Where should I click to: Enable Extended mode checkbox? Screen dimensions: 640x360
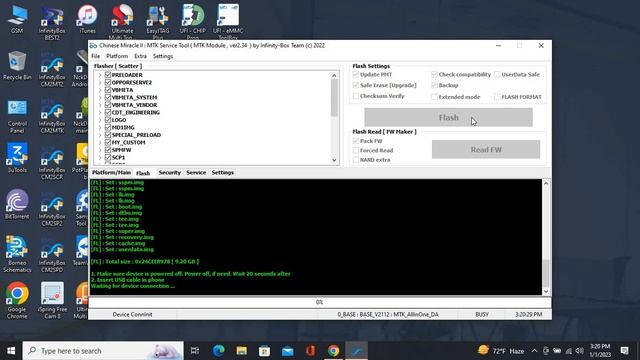click(434, 97)
